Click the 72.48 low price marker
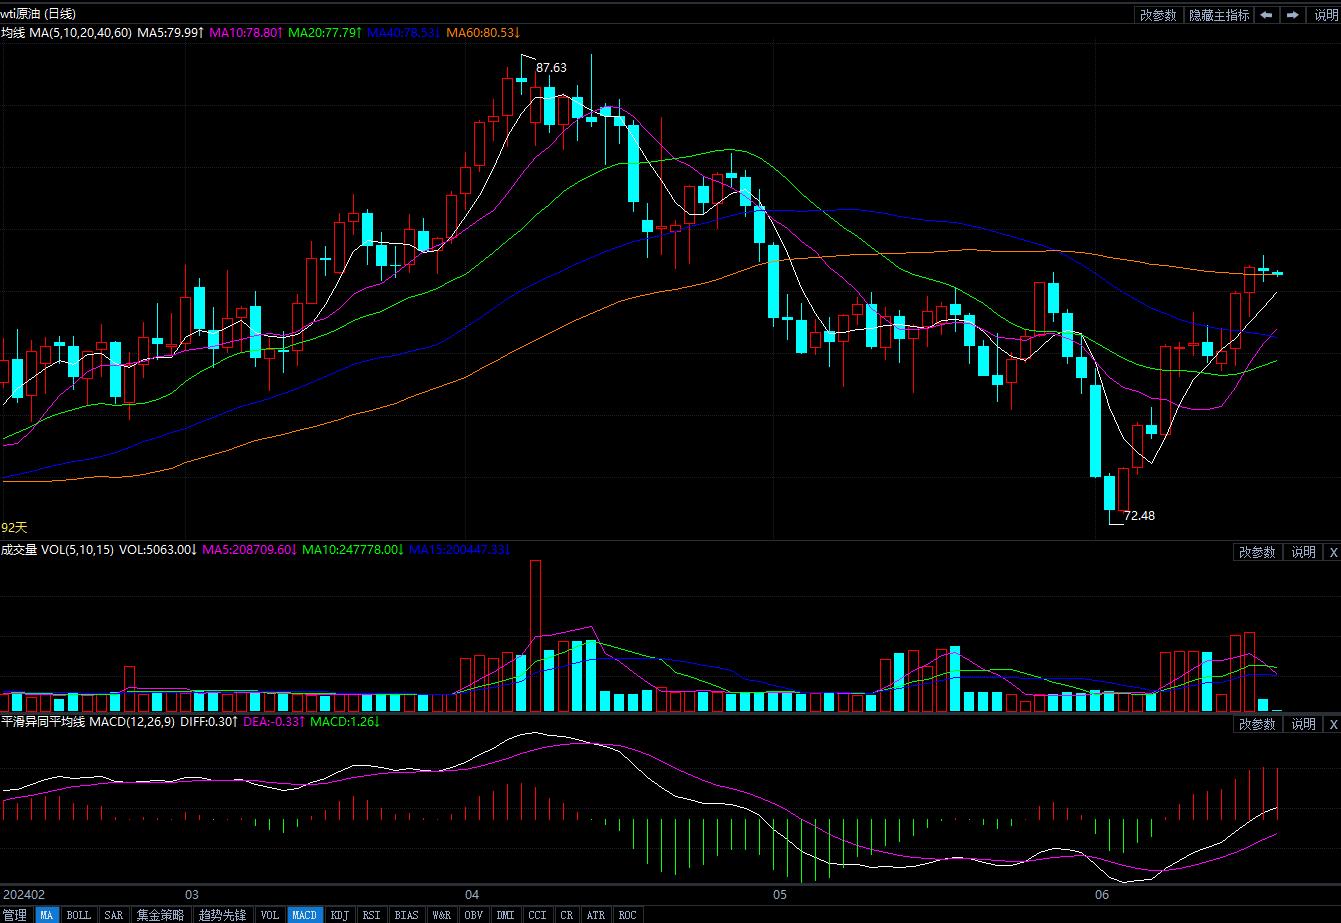 [x=1139, y=516]
